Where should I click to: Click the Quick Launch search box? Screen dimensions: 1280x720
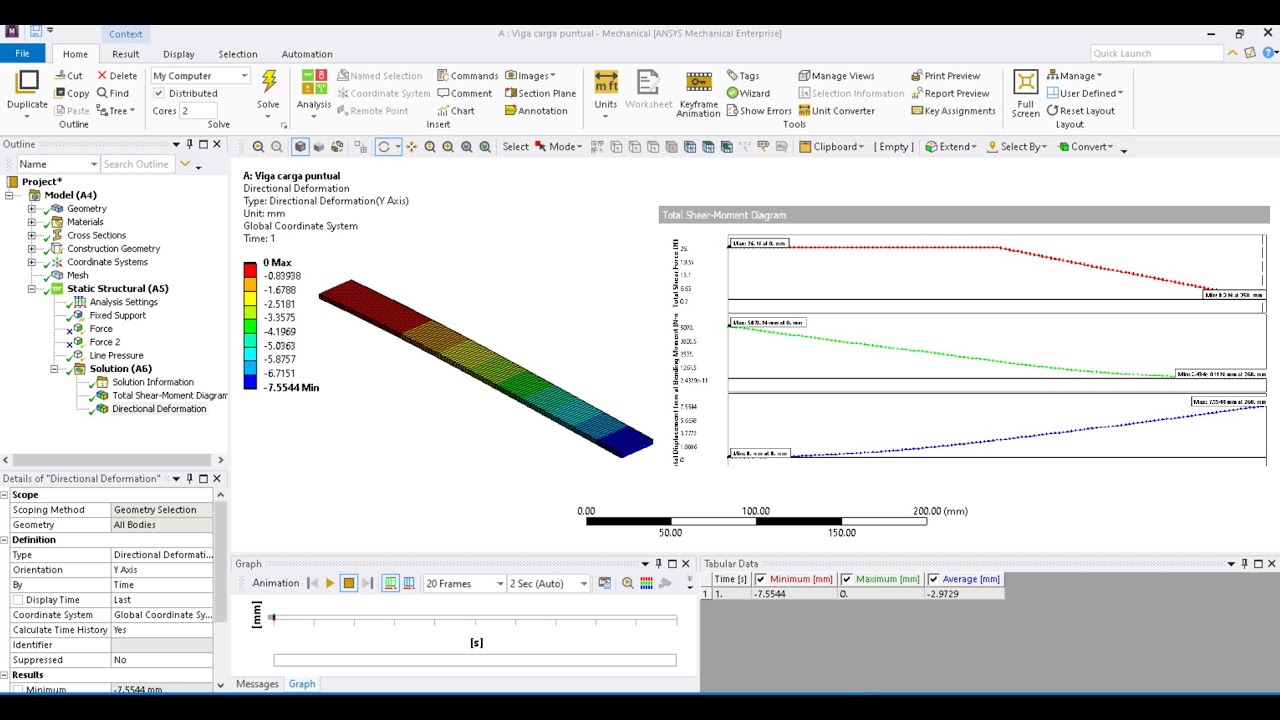1156,53
